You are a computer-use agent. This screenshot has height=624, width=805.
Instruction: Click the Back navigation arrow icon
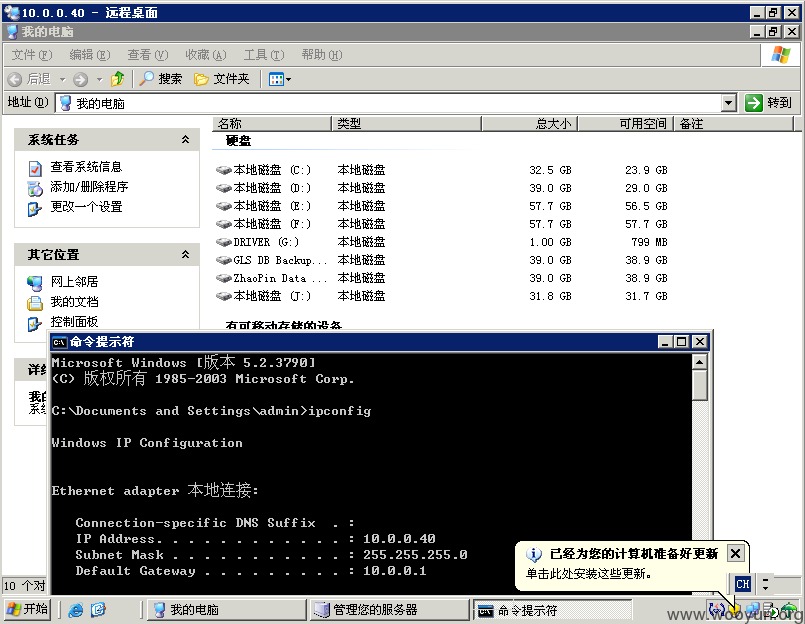coord(15,79)
